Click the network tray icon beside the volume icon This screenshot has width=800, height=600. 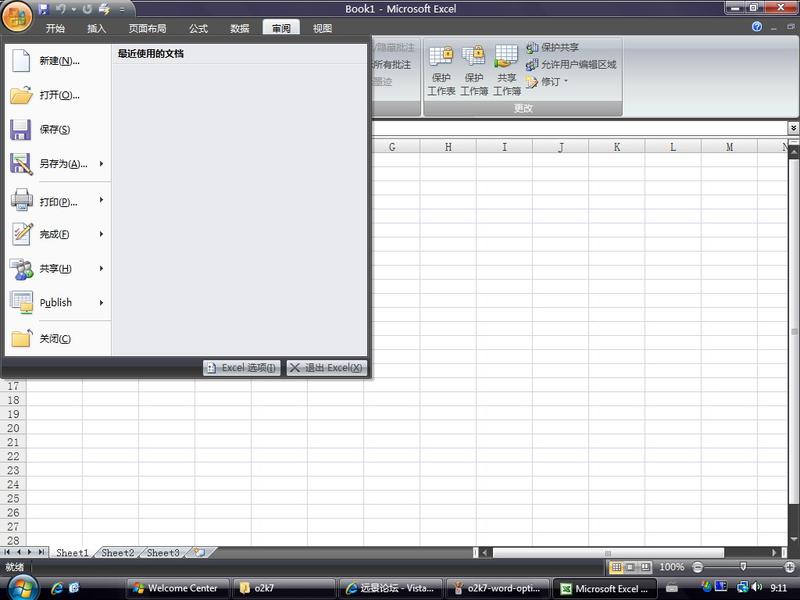(743, 587)
